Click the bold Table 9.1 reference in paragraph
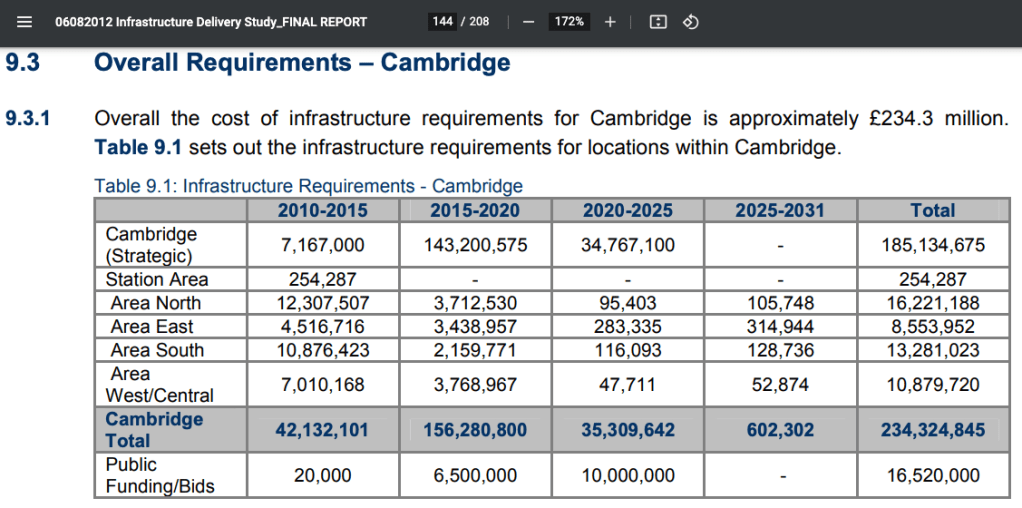 (138, 148)
